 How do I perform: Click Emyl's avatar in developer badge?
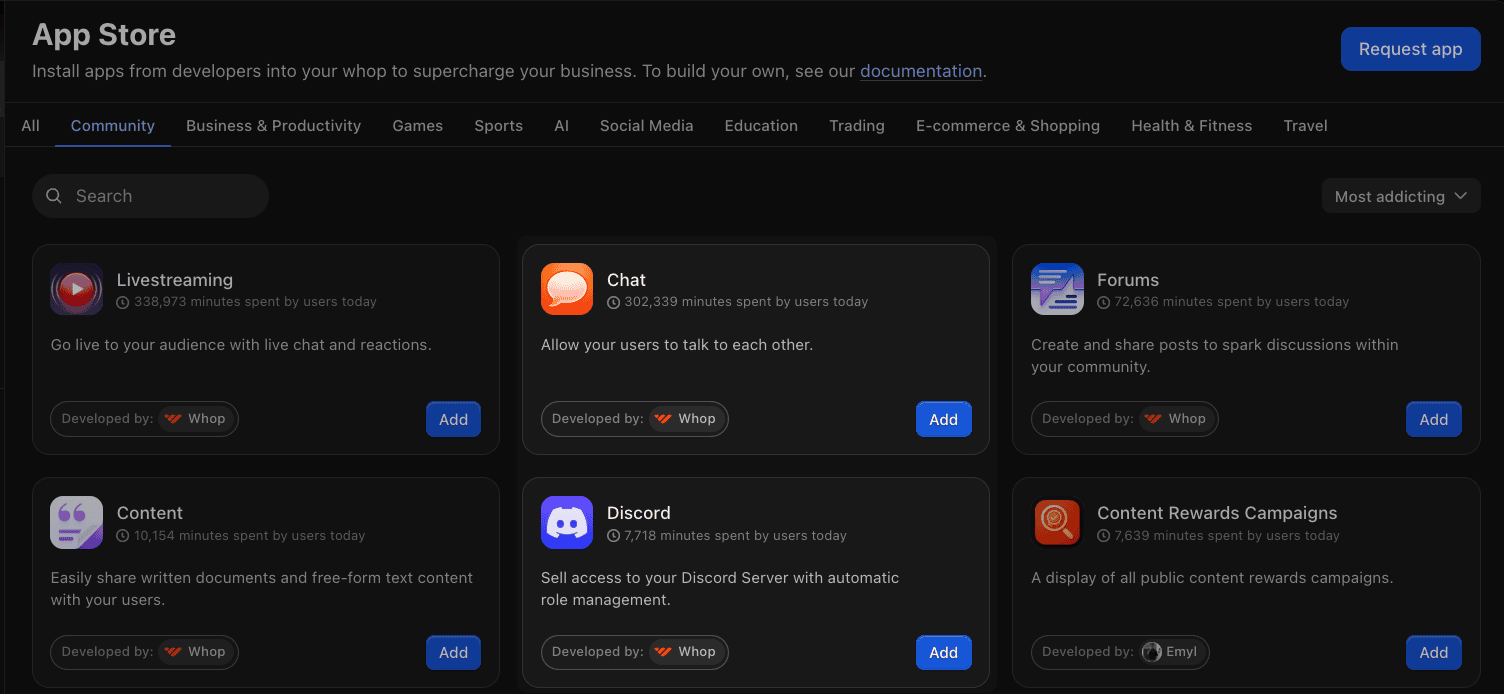pyautogui.click(x=1152, y=652)
